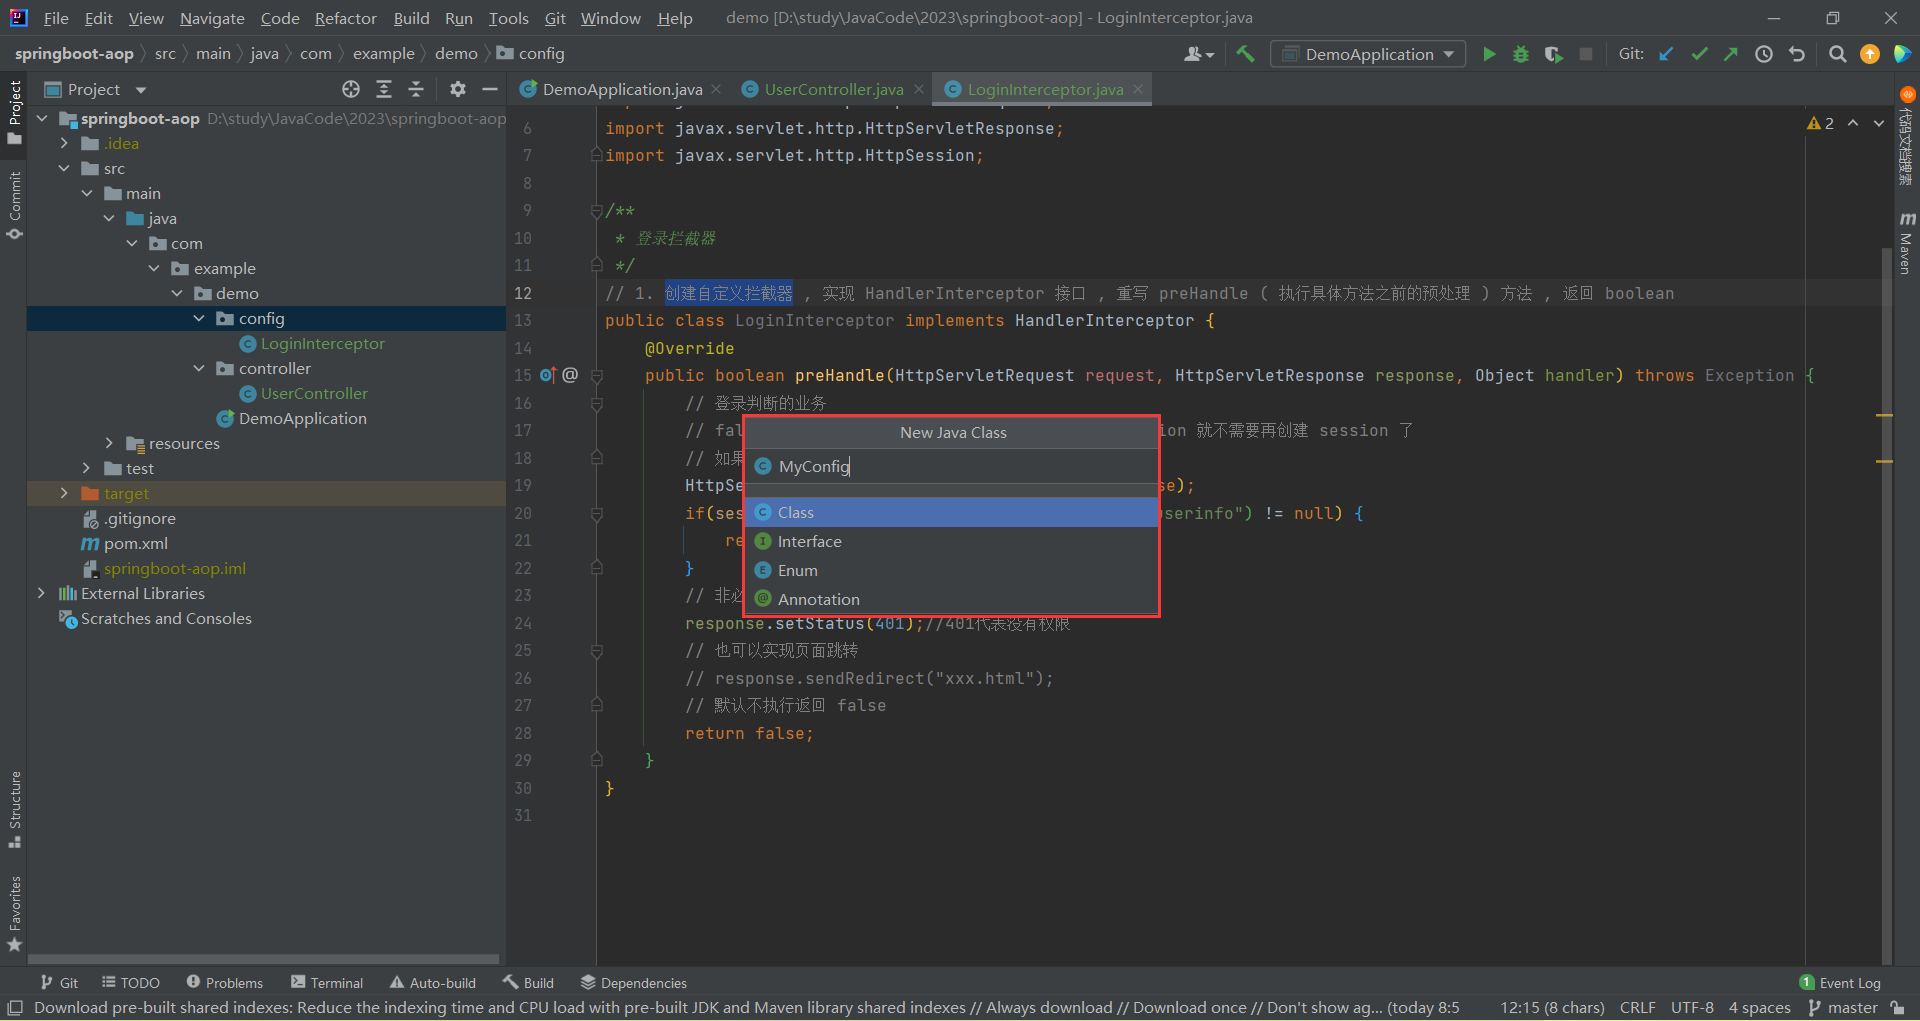Open the Commit tool window
The image size is (1920, 1021).
14,205
